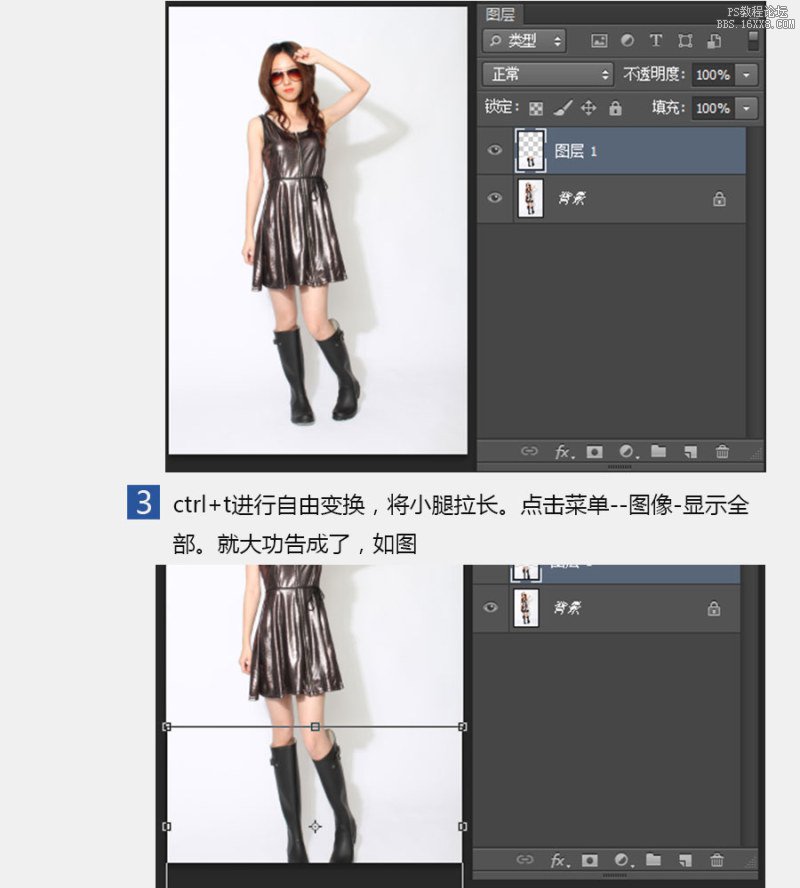Lock image pixels brush icon
Screen dimensions: 800x888
[x=562, y=108]
